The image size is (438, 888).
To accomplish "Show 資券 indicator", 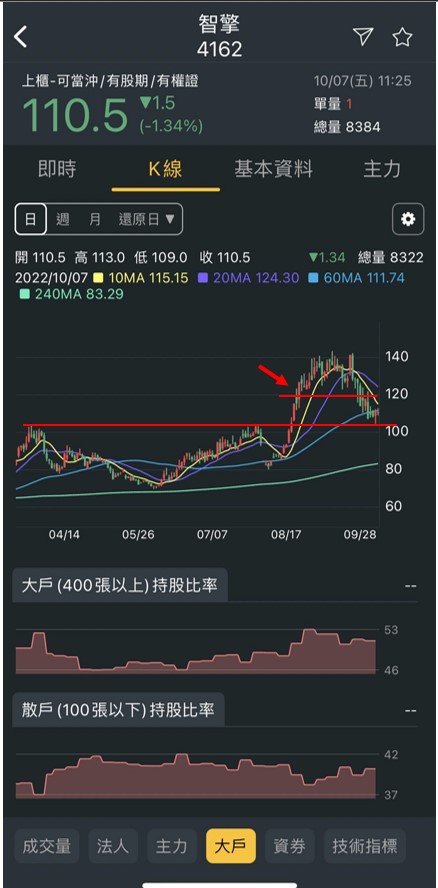I will (290, 846).
